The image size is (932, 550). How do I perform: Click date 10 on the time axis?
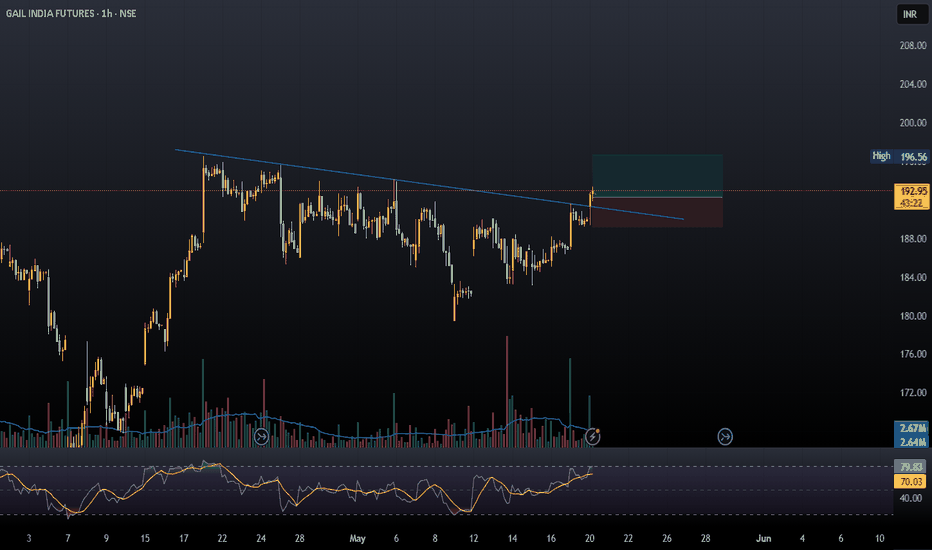click(x=880, y=539)
